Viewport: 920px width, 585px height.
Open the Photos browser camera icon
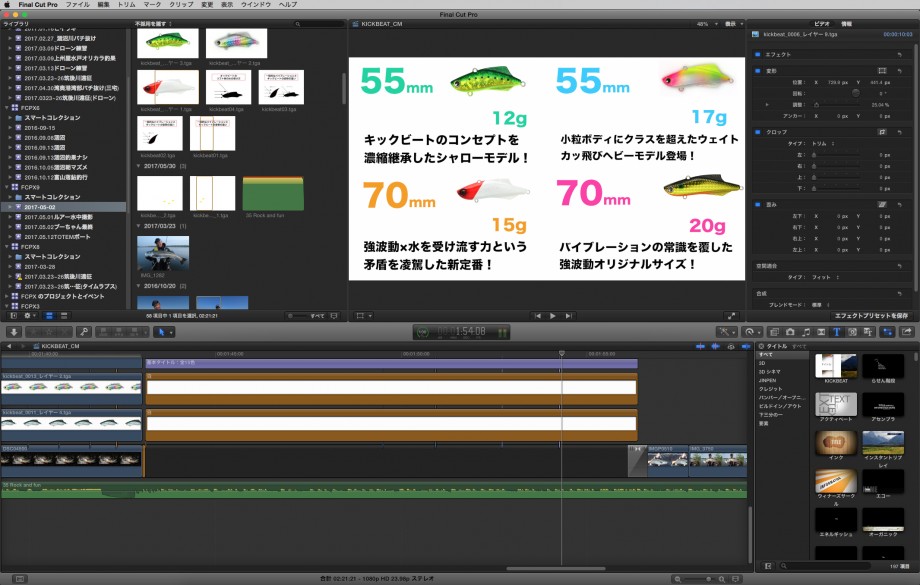[x=790, y=332]
